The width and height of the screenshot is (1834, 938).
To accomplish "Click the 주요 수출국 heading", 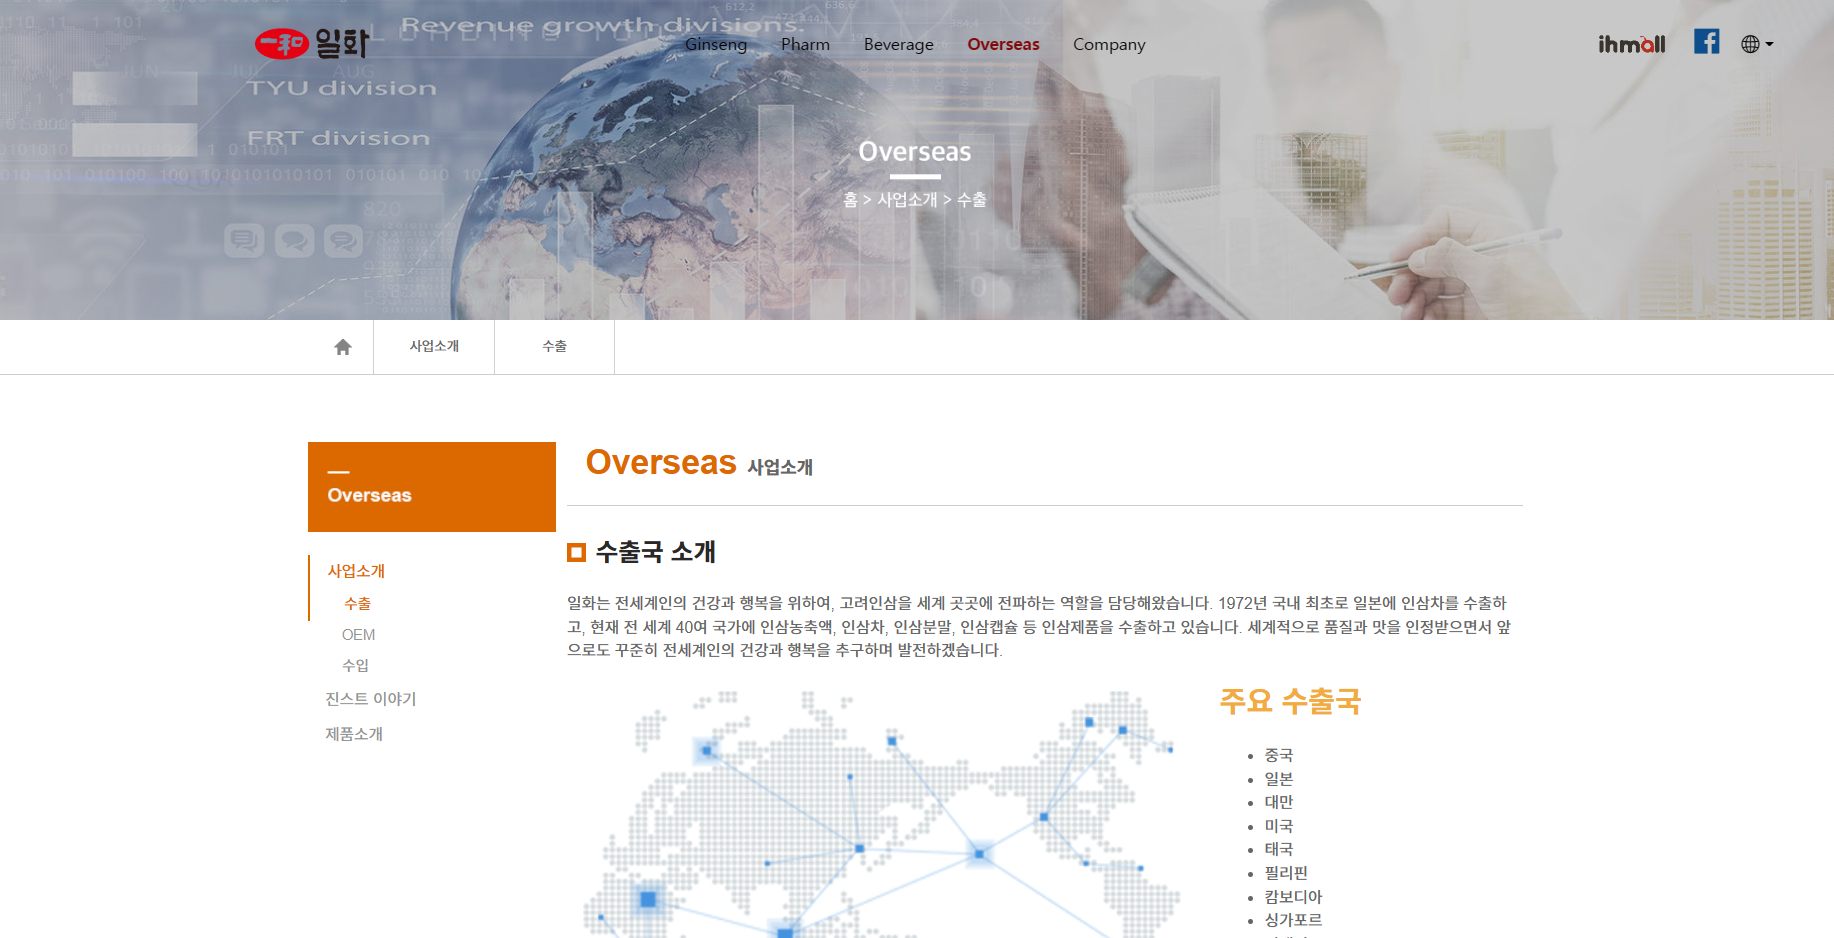I will pos(1290,701).
